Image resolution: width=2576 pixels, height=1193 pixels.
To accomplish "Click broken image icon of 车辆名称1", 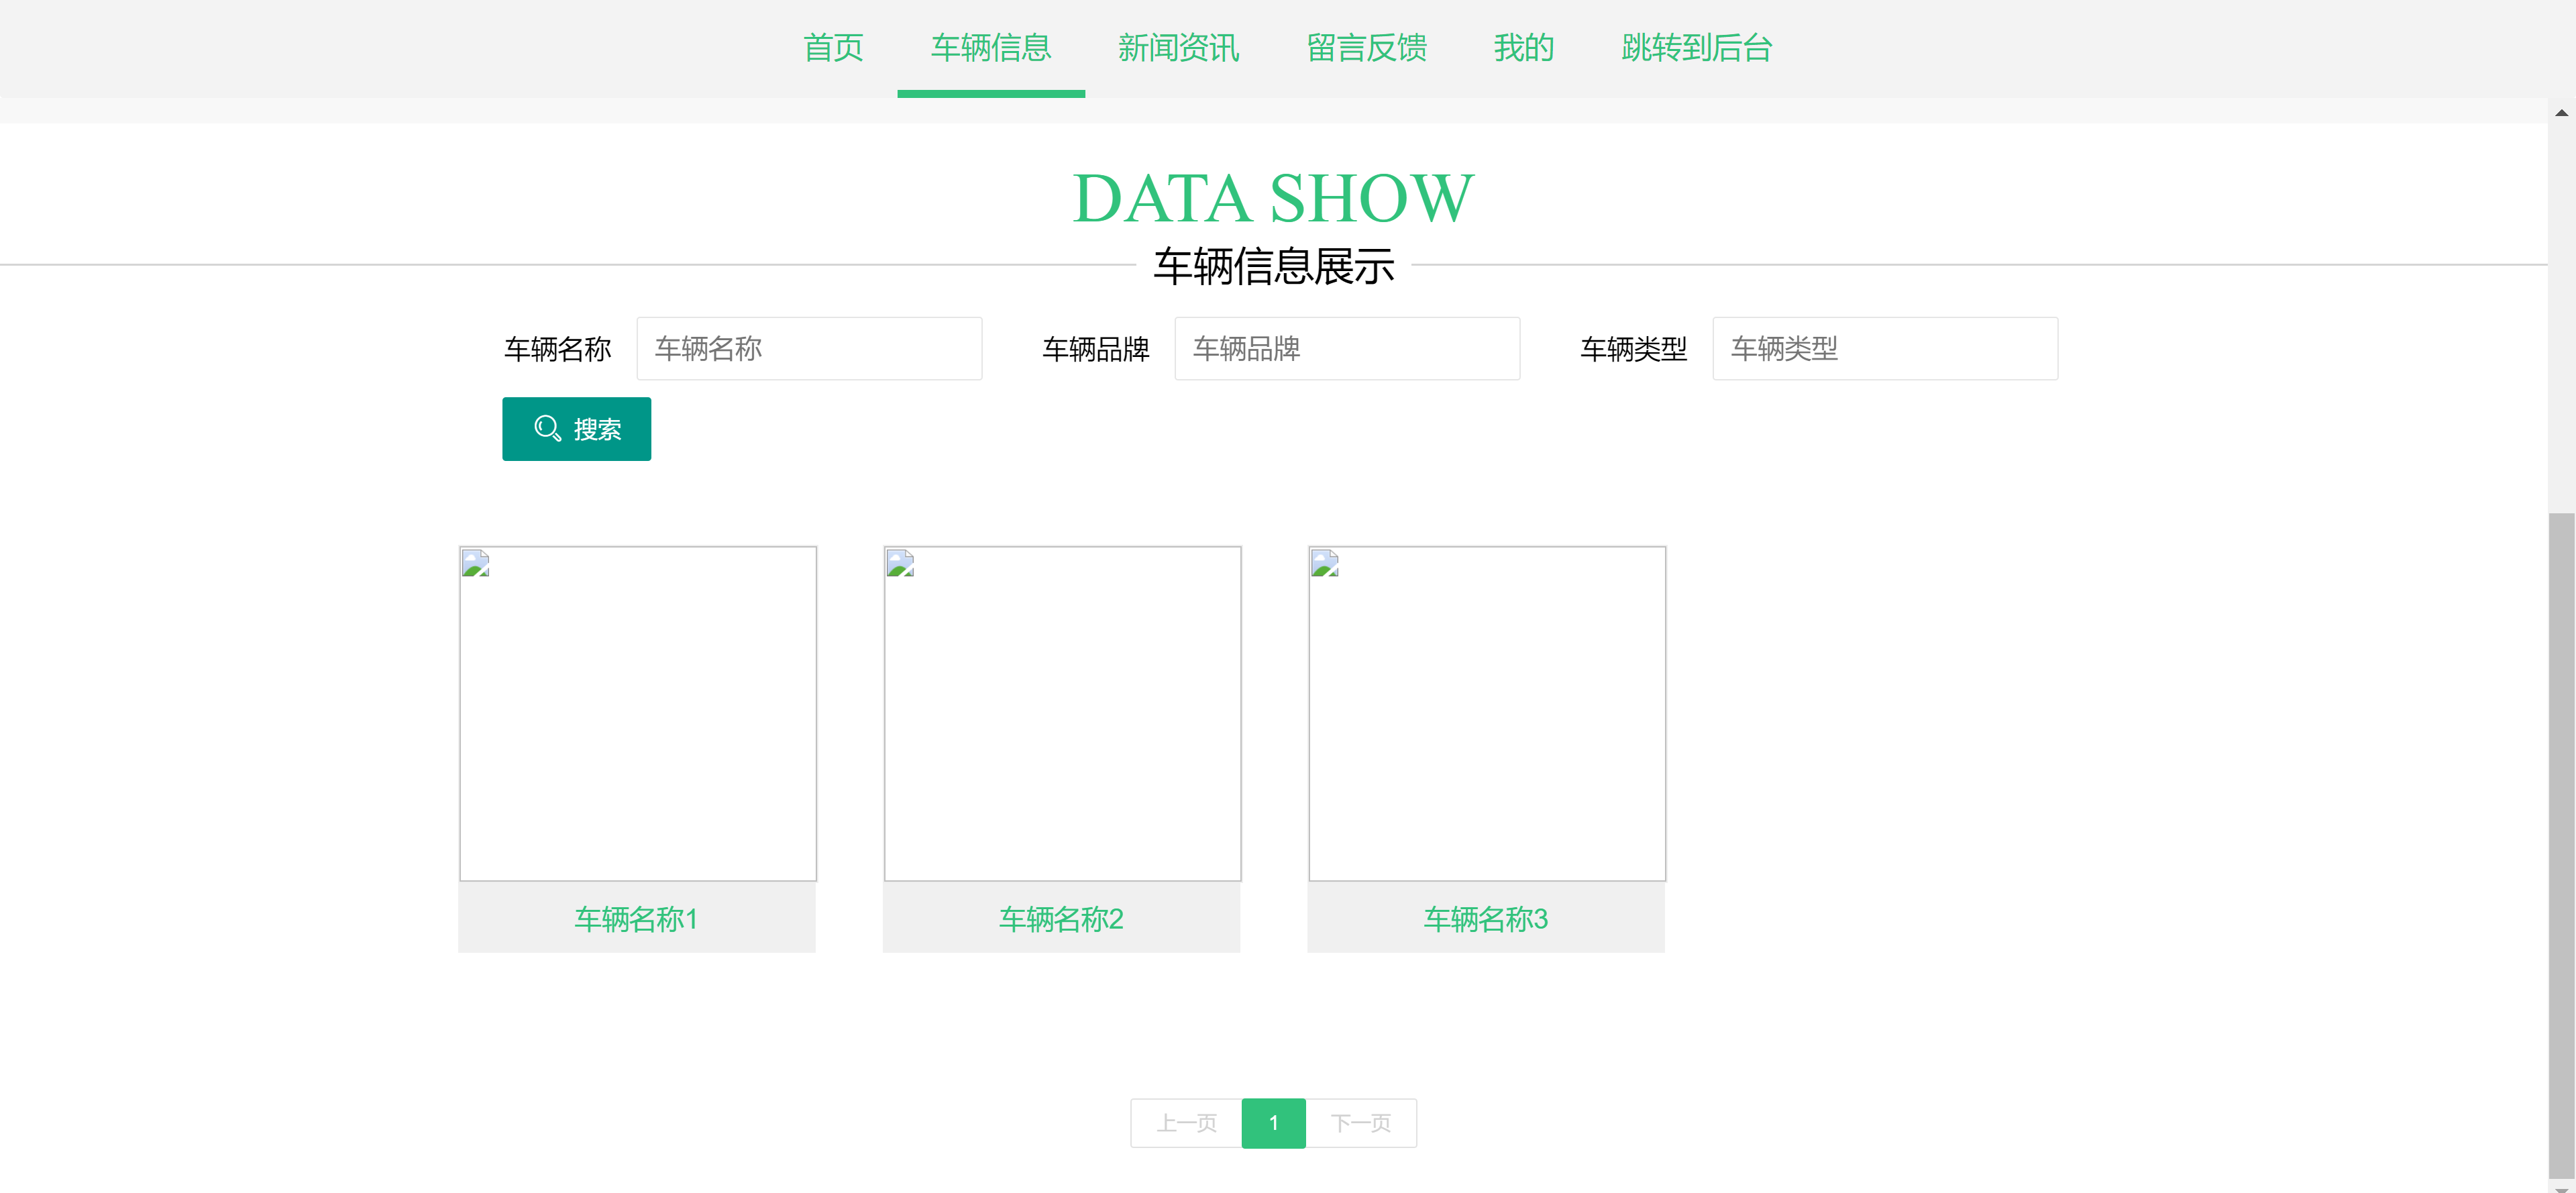I will 475,563.
